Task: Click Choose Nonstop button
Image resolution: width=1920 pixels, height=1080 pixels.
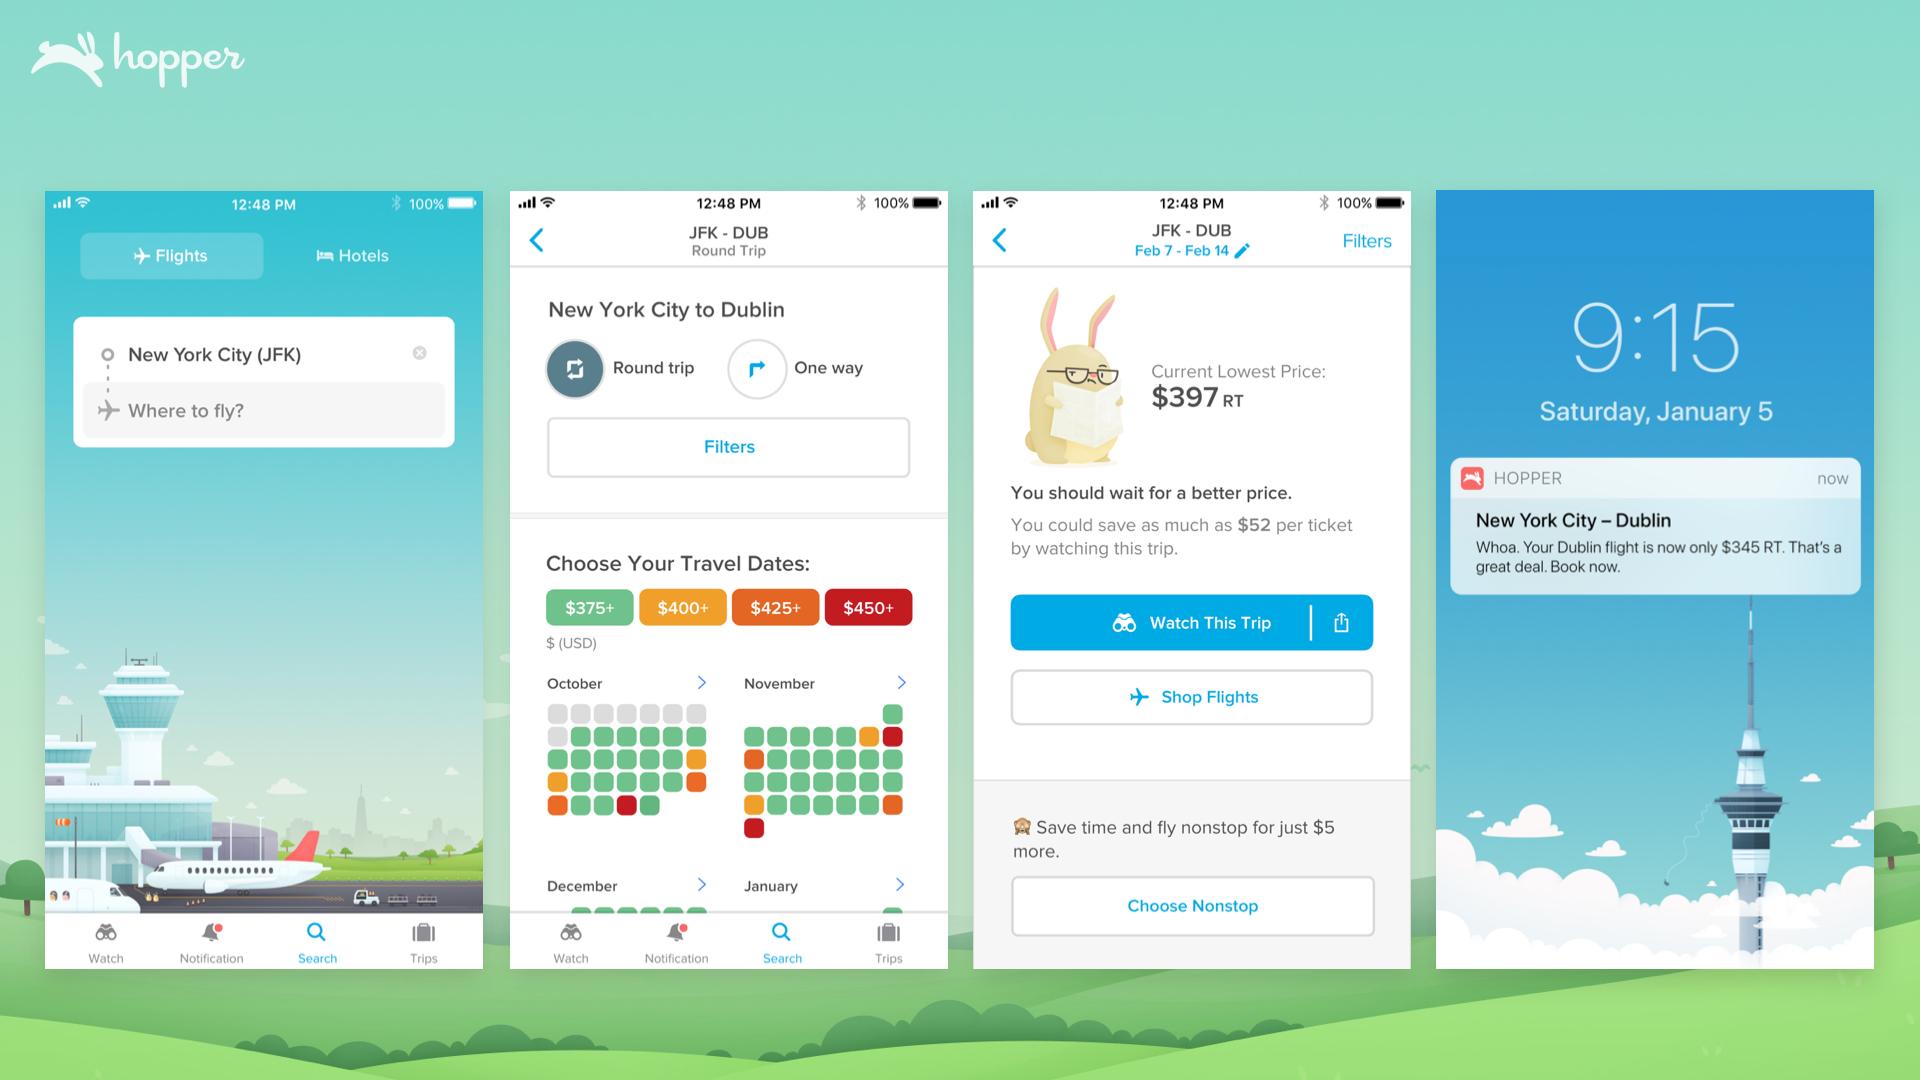Action: 1191,905
